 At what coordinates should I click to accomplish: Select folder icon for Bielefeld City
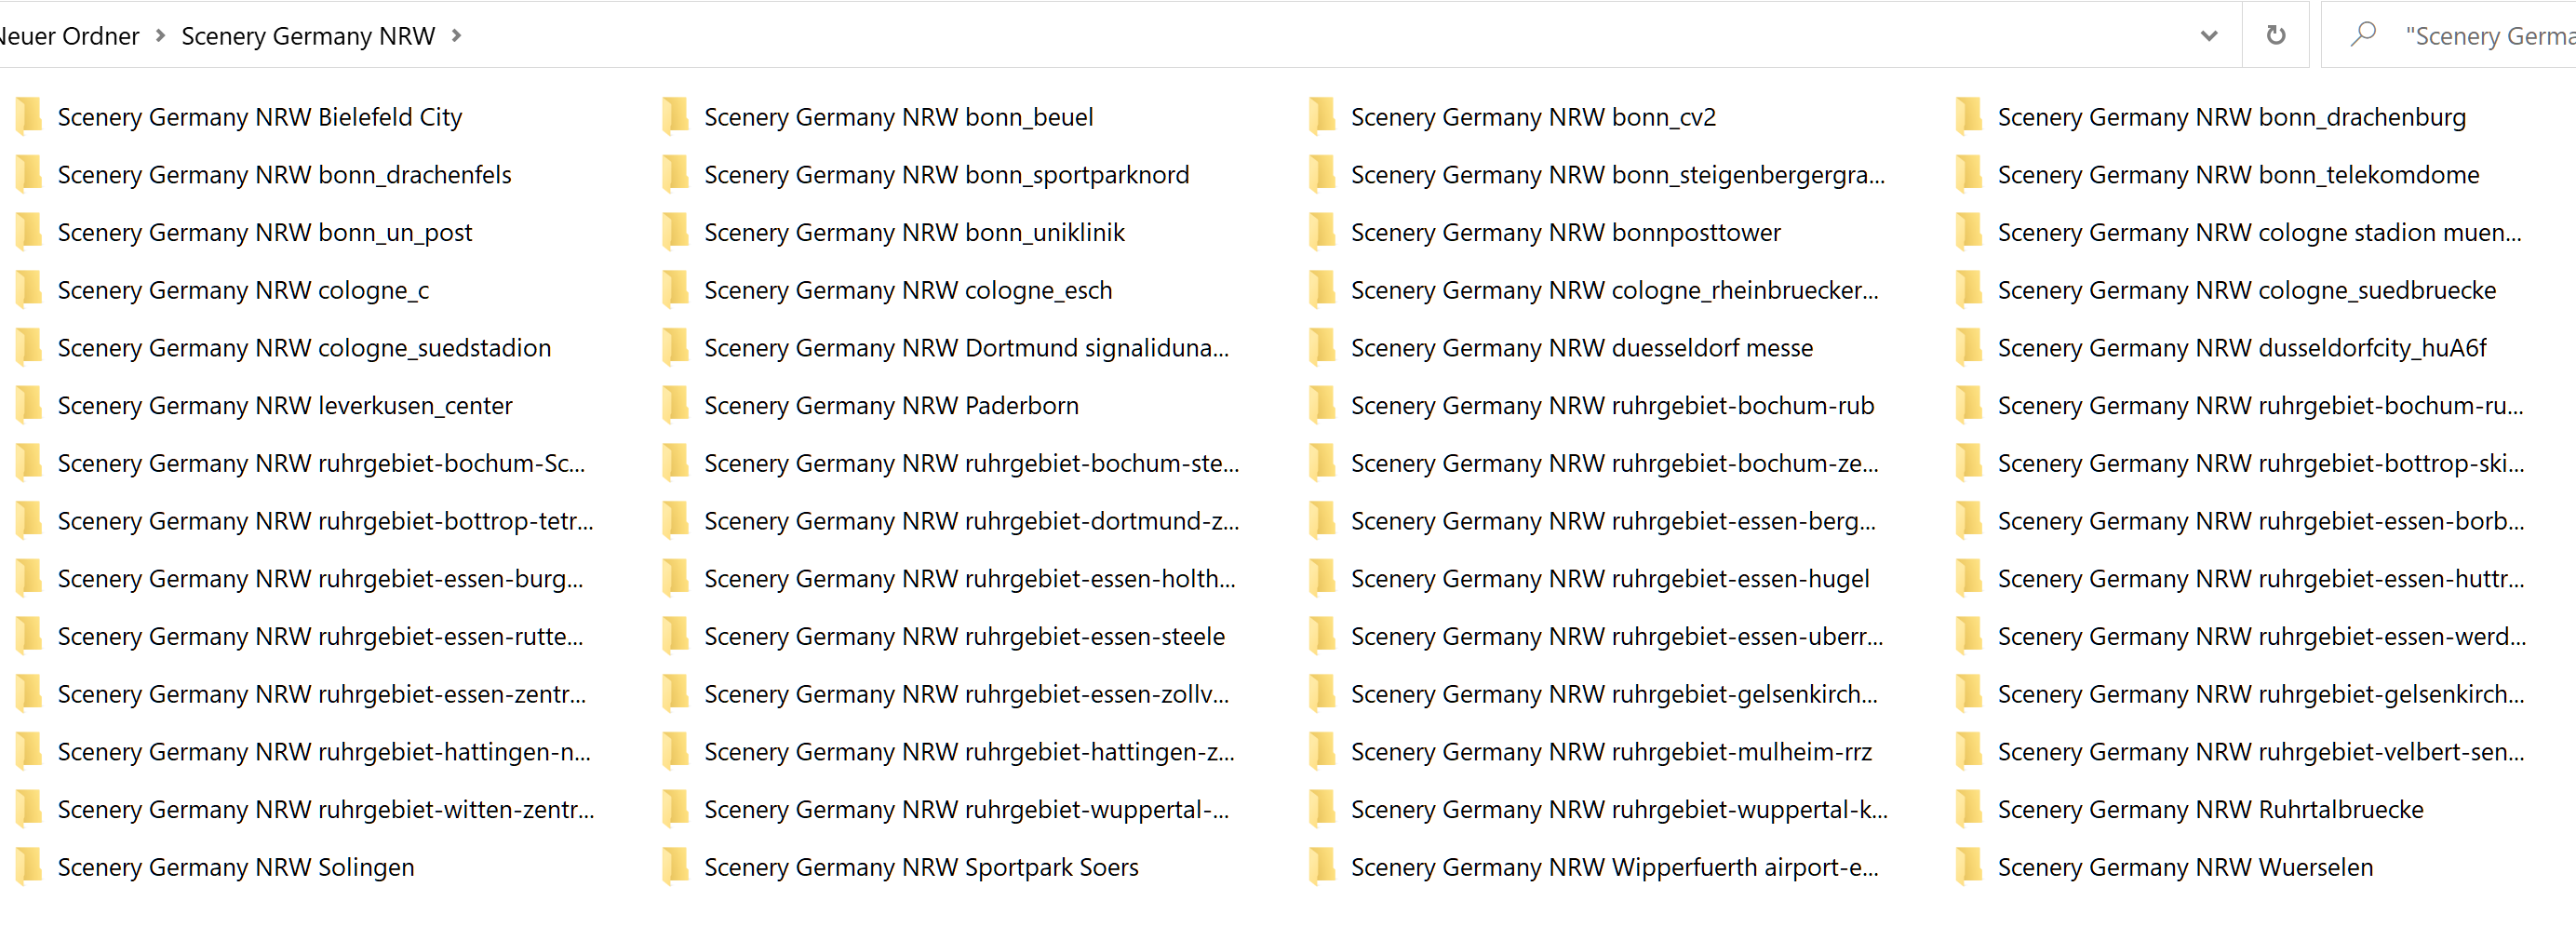(28, 116)
